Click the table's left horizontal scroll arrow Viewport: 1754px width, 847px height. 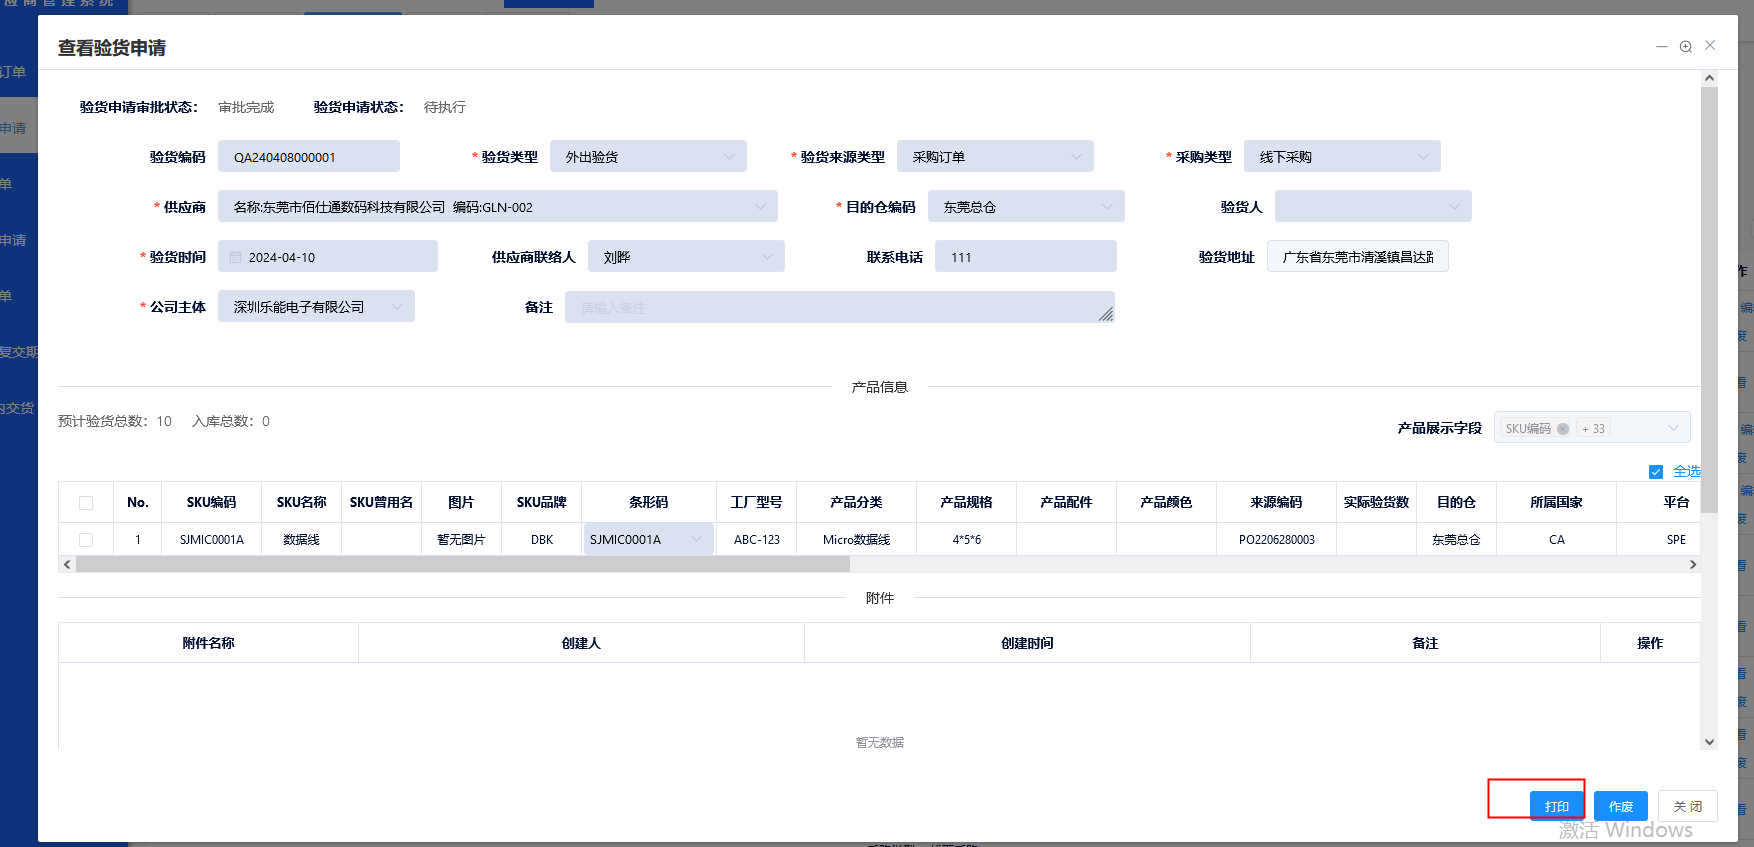[67, 565]
